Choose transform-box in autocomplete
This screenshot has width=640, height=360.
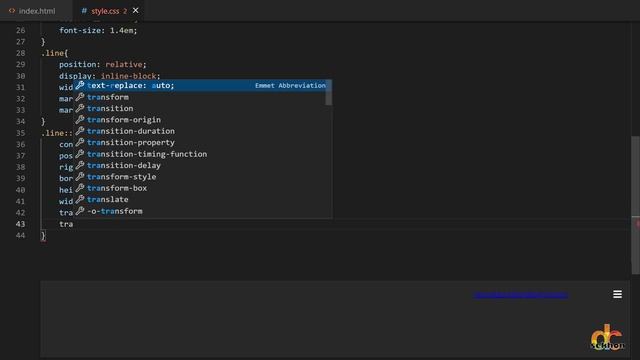202,188
